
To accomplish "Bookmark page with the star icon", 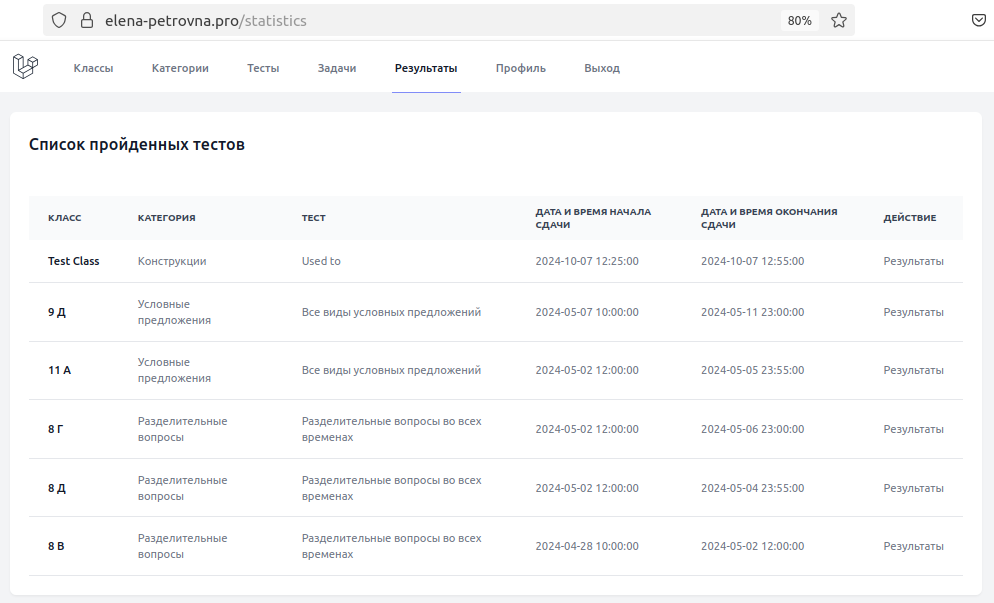I will coord(839,20).
